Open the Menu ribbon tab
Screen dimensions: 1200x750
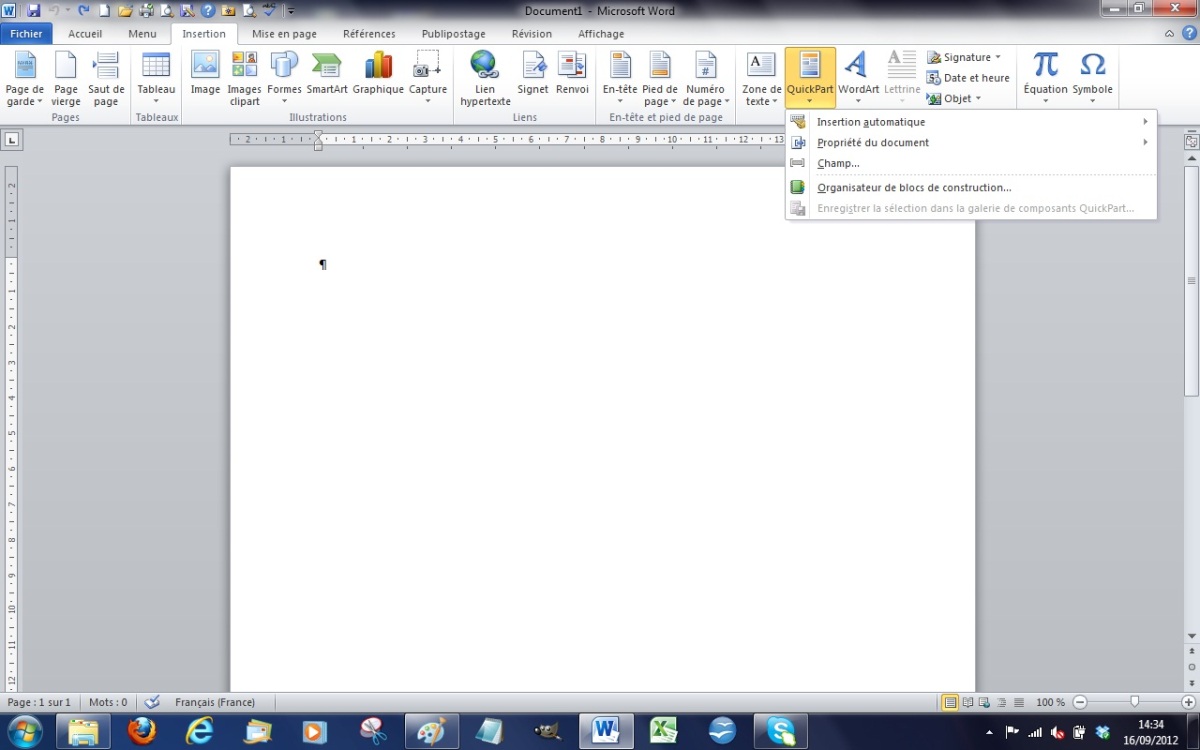[142, 34]
